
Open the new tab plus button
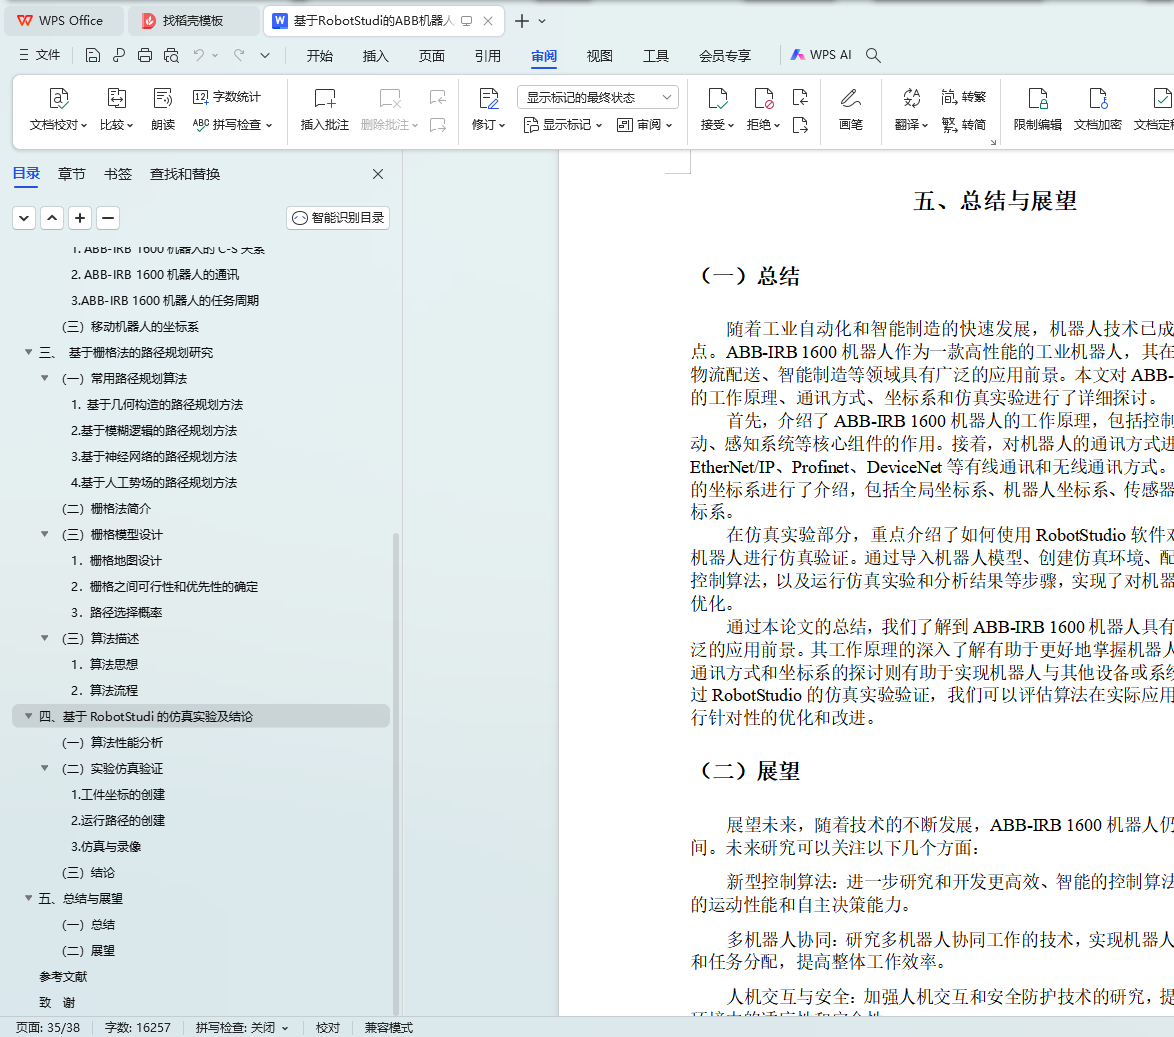tap(522, 21)
